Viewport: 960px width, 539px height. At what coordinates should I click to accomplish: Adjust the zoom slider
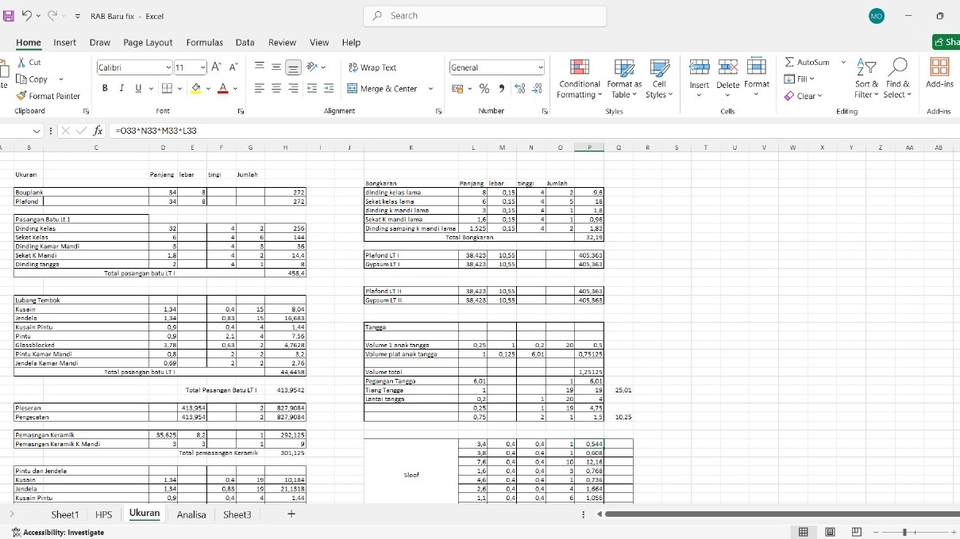[x=904, y=532]
